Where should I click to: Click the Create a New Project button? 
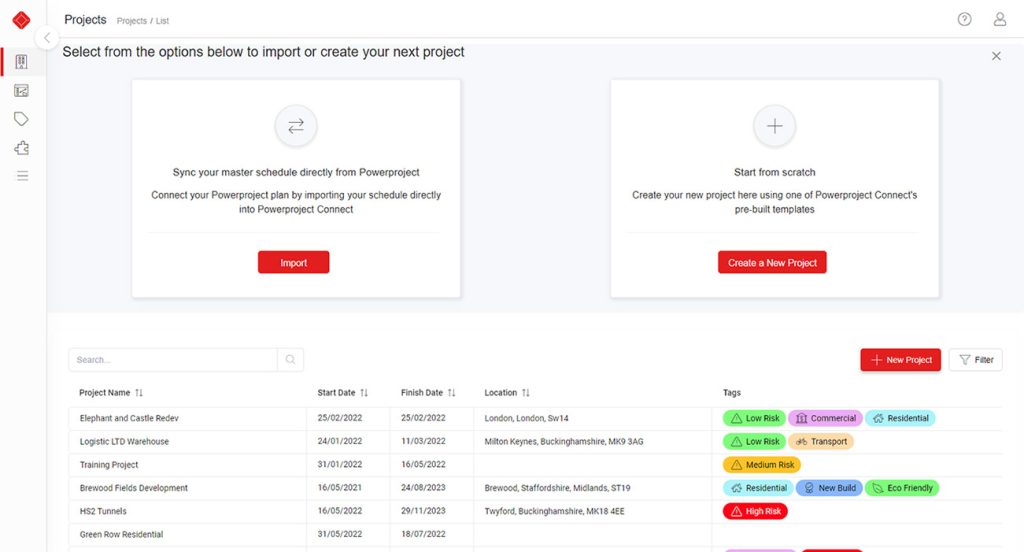(772, 262)
